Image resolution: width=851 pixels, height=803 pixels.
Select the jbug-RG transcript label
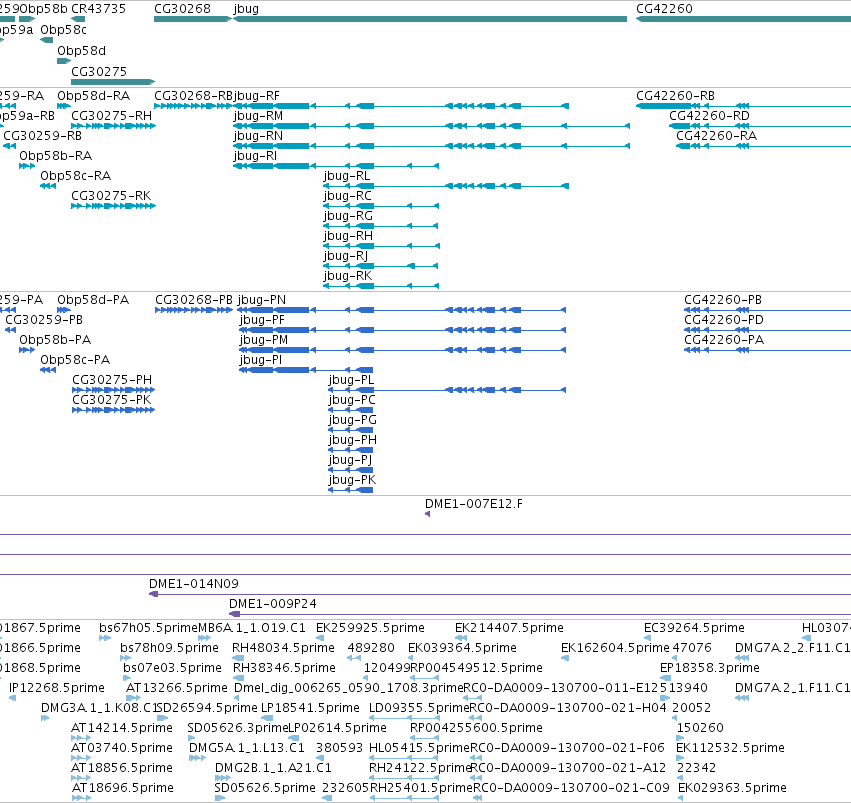(x=348, y=216)
